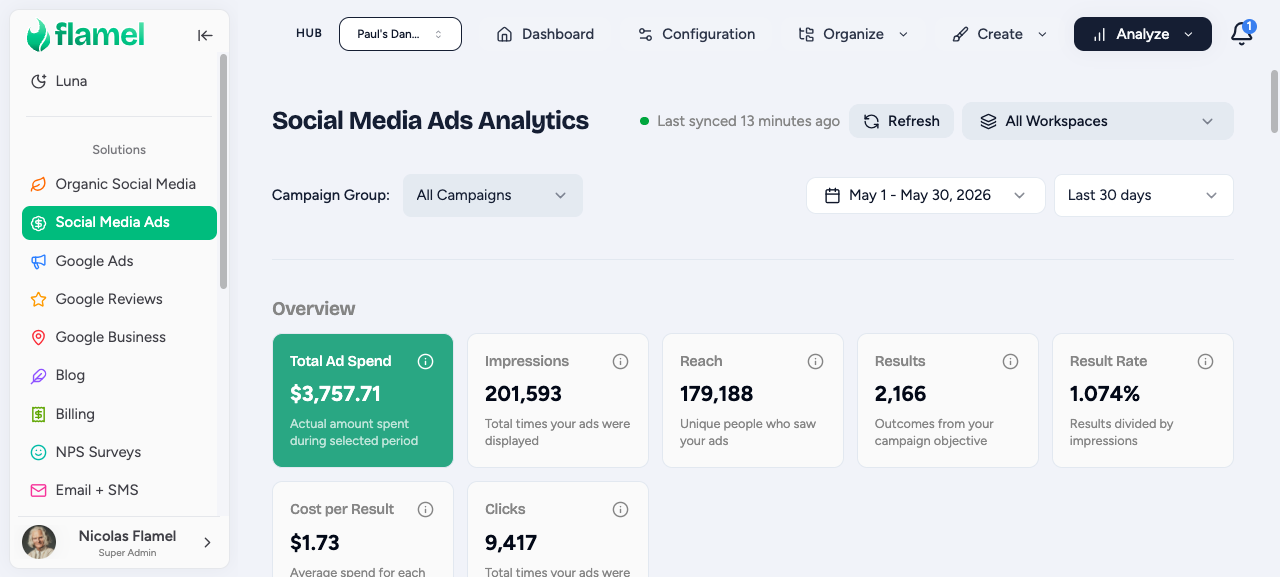Show info for Impressions

pos(620,361)
